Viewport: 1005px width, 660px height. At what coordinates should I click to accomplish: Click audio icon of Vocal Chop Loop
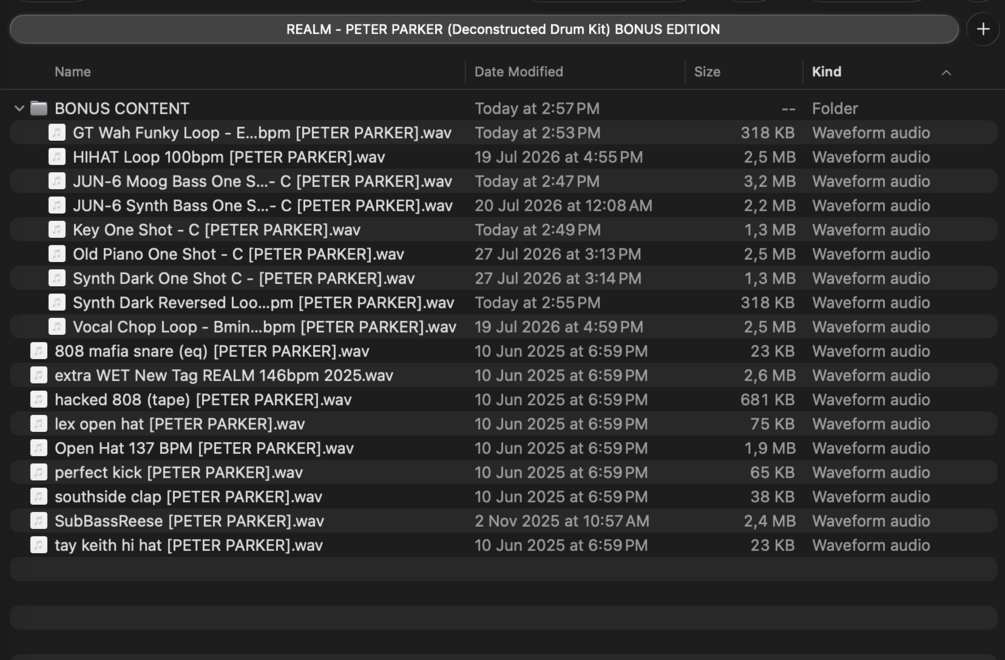(57, 327)
